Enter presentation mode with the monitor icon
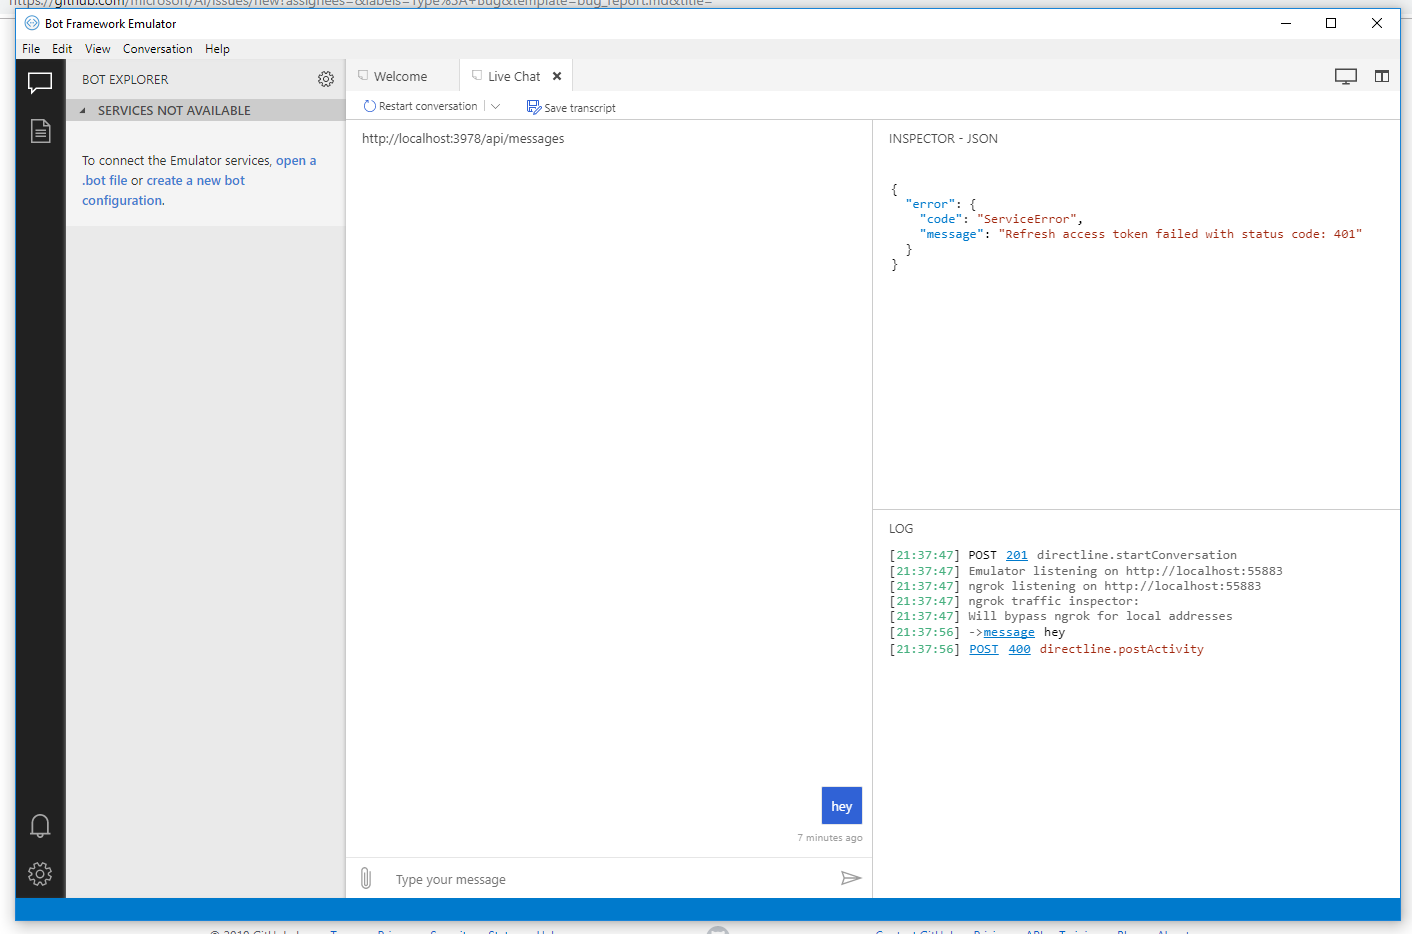The image size is (1412, 934). pos(1345,75)
